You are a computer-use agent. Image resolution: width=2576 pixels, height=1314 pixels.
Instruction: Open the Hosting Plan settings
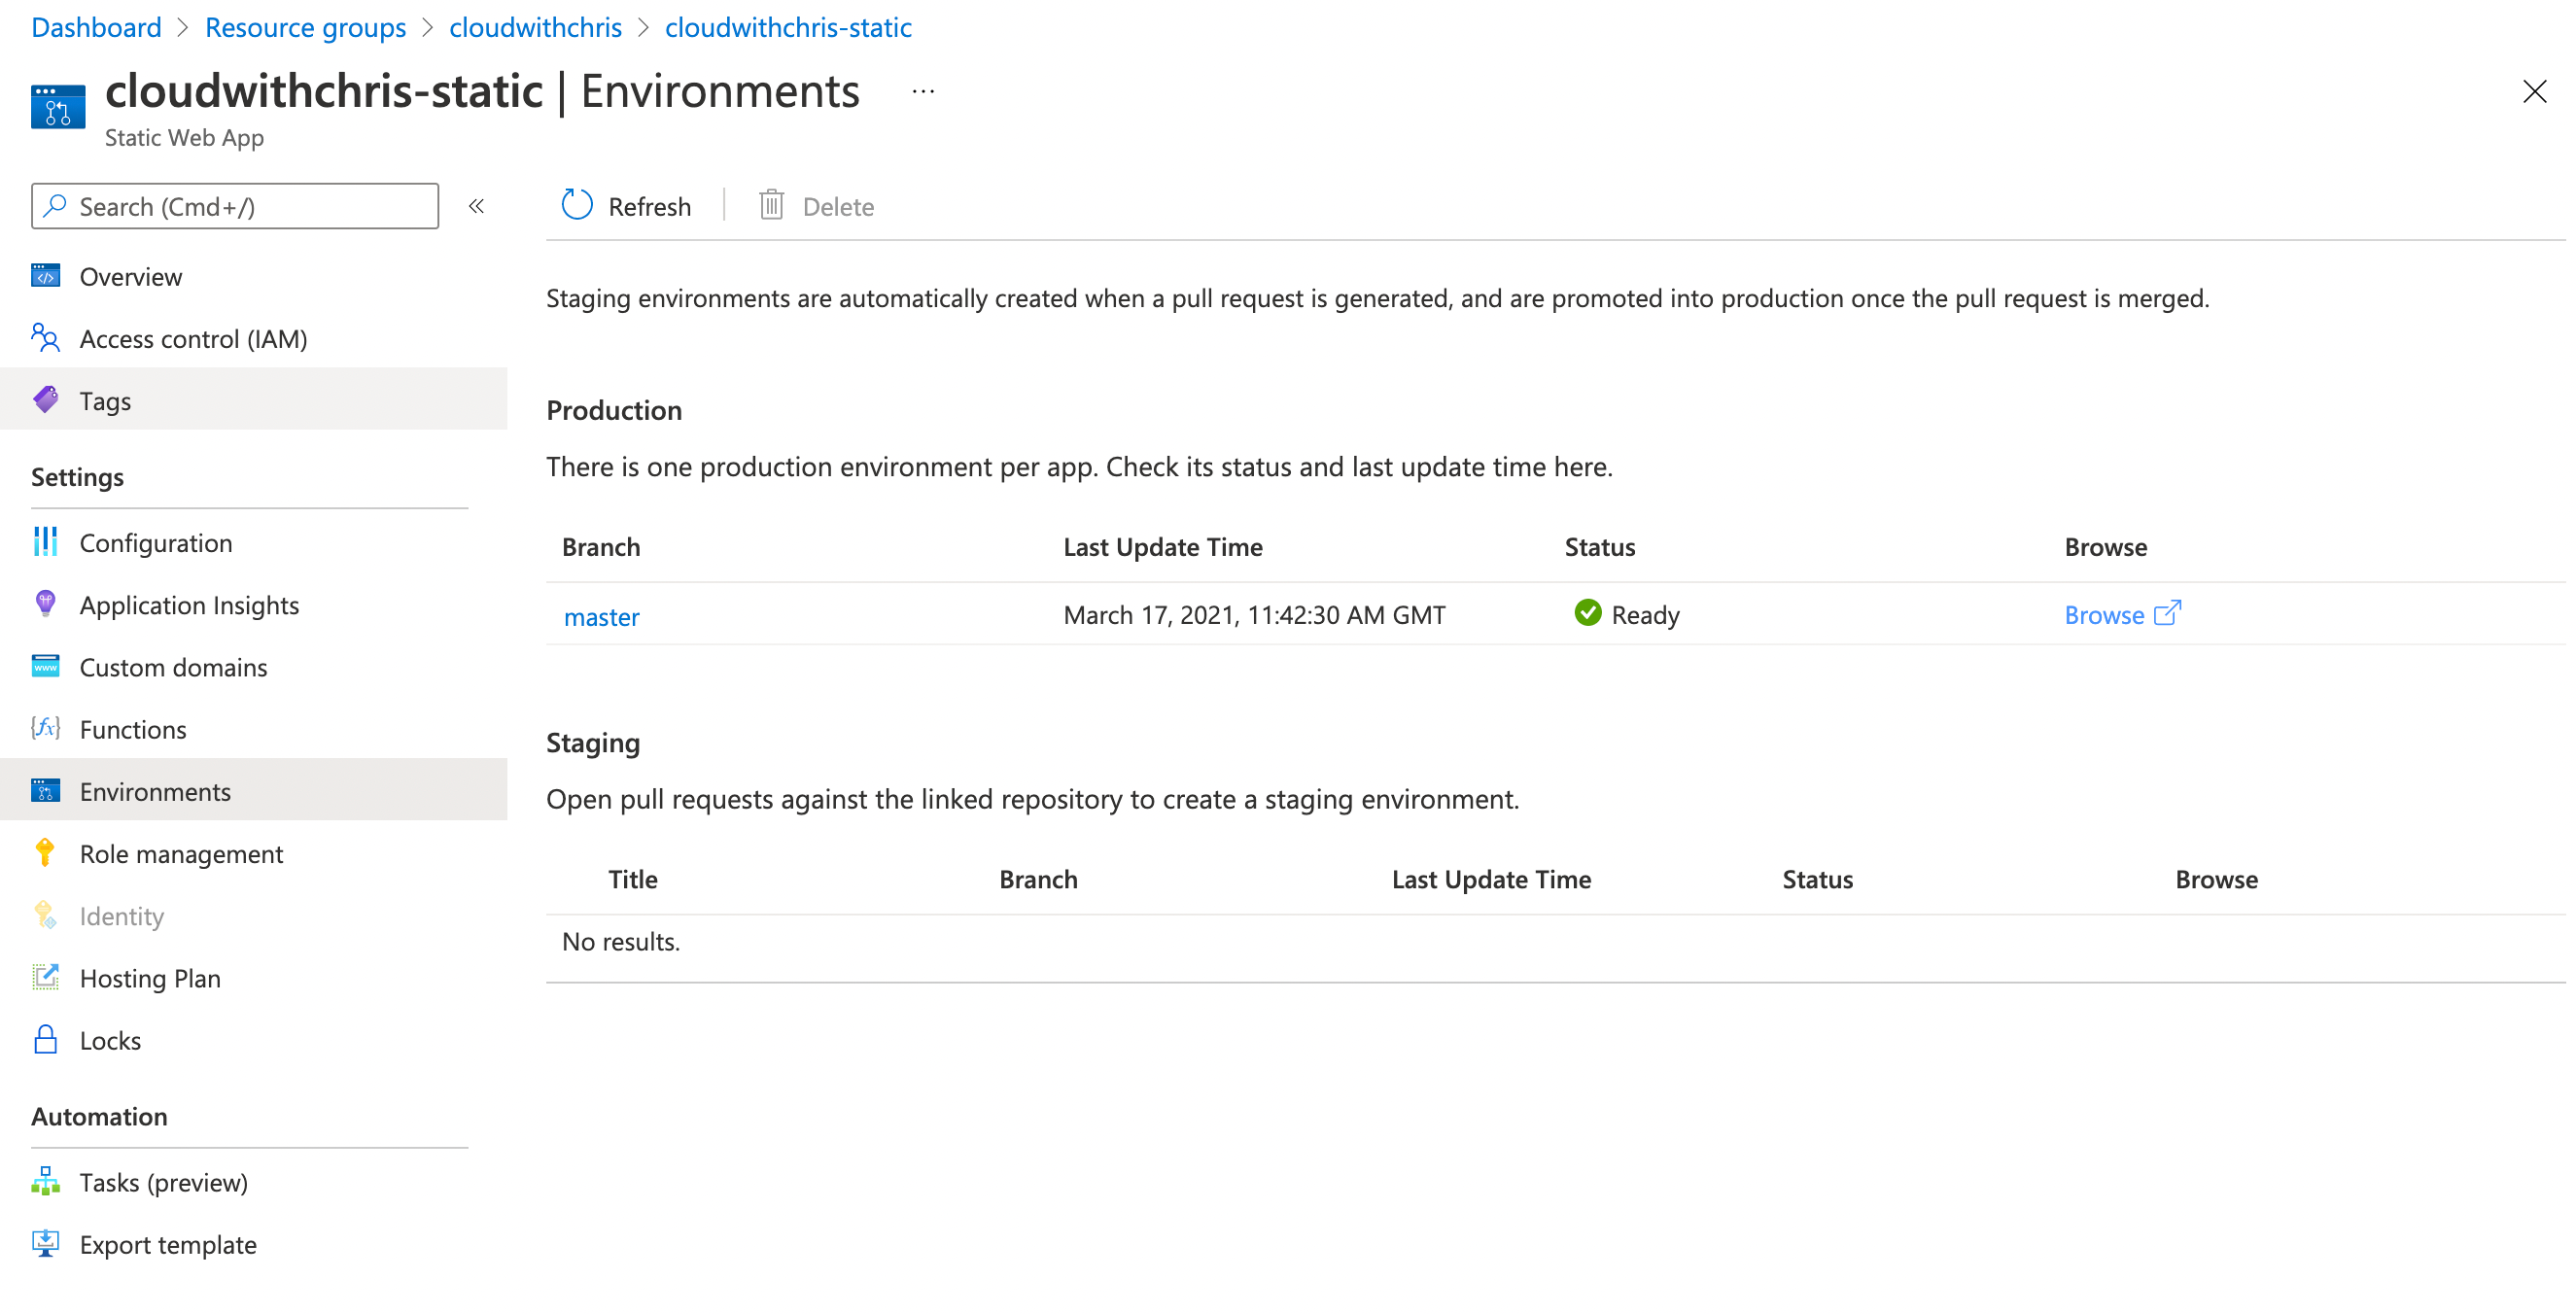[x=153, y=977]
